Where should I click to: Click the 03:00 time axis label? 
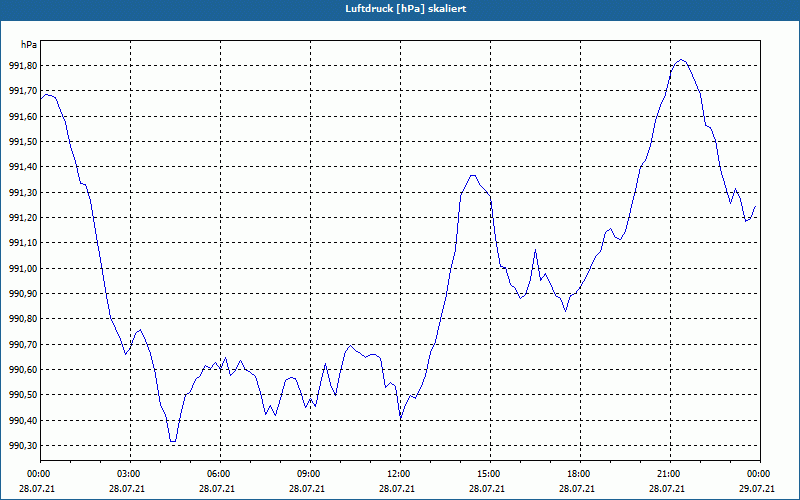(x=131, y=474)
